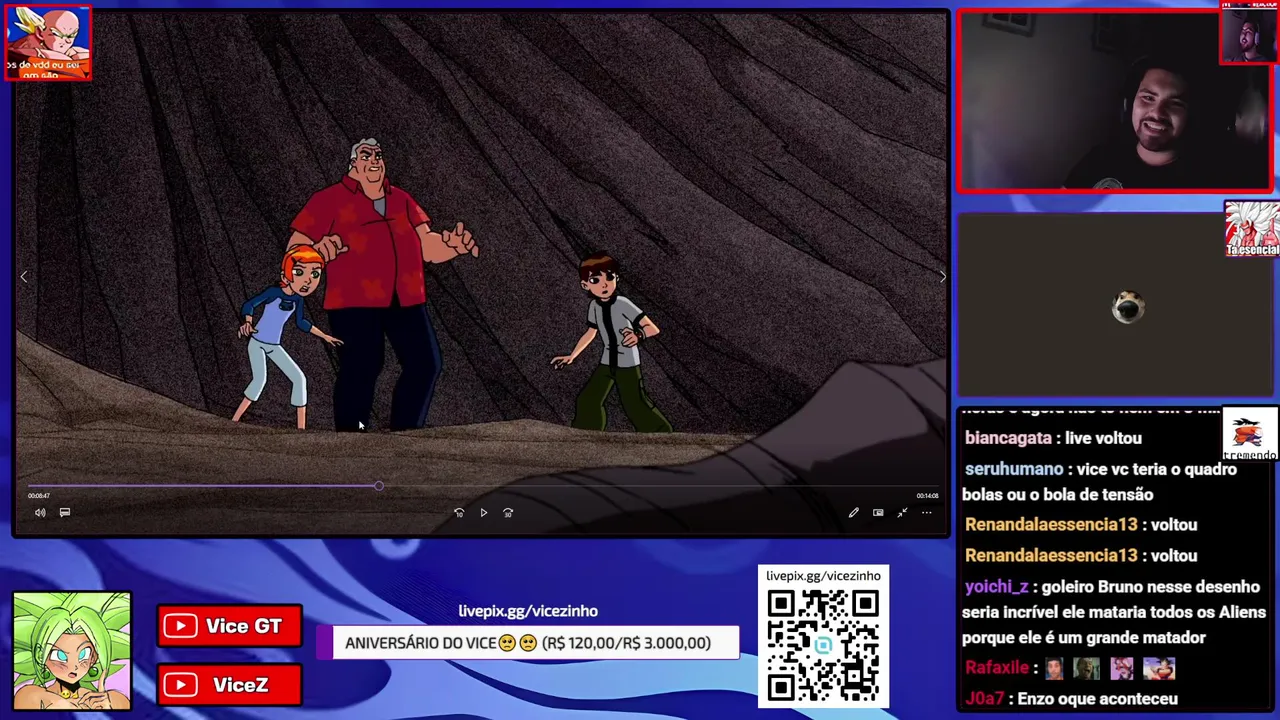Click the pencil edit icon in player
This screenshot has height=720, width=1280.
pyautogui.click(x=853, y=513)
